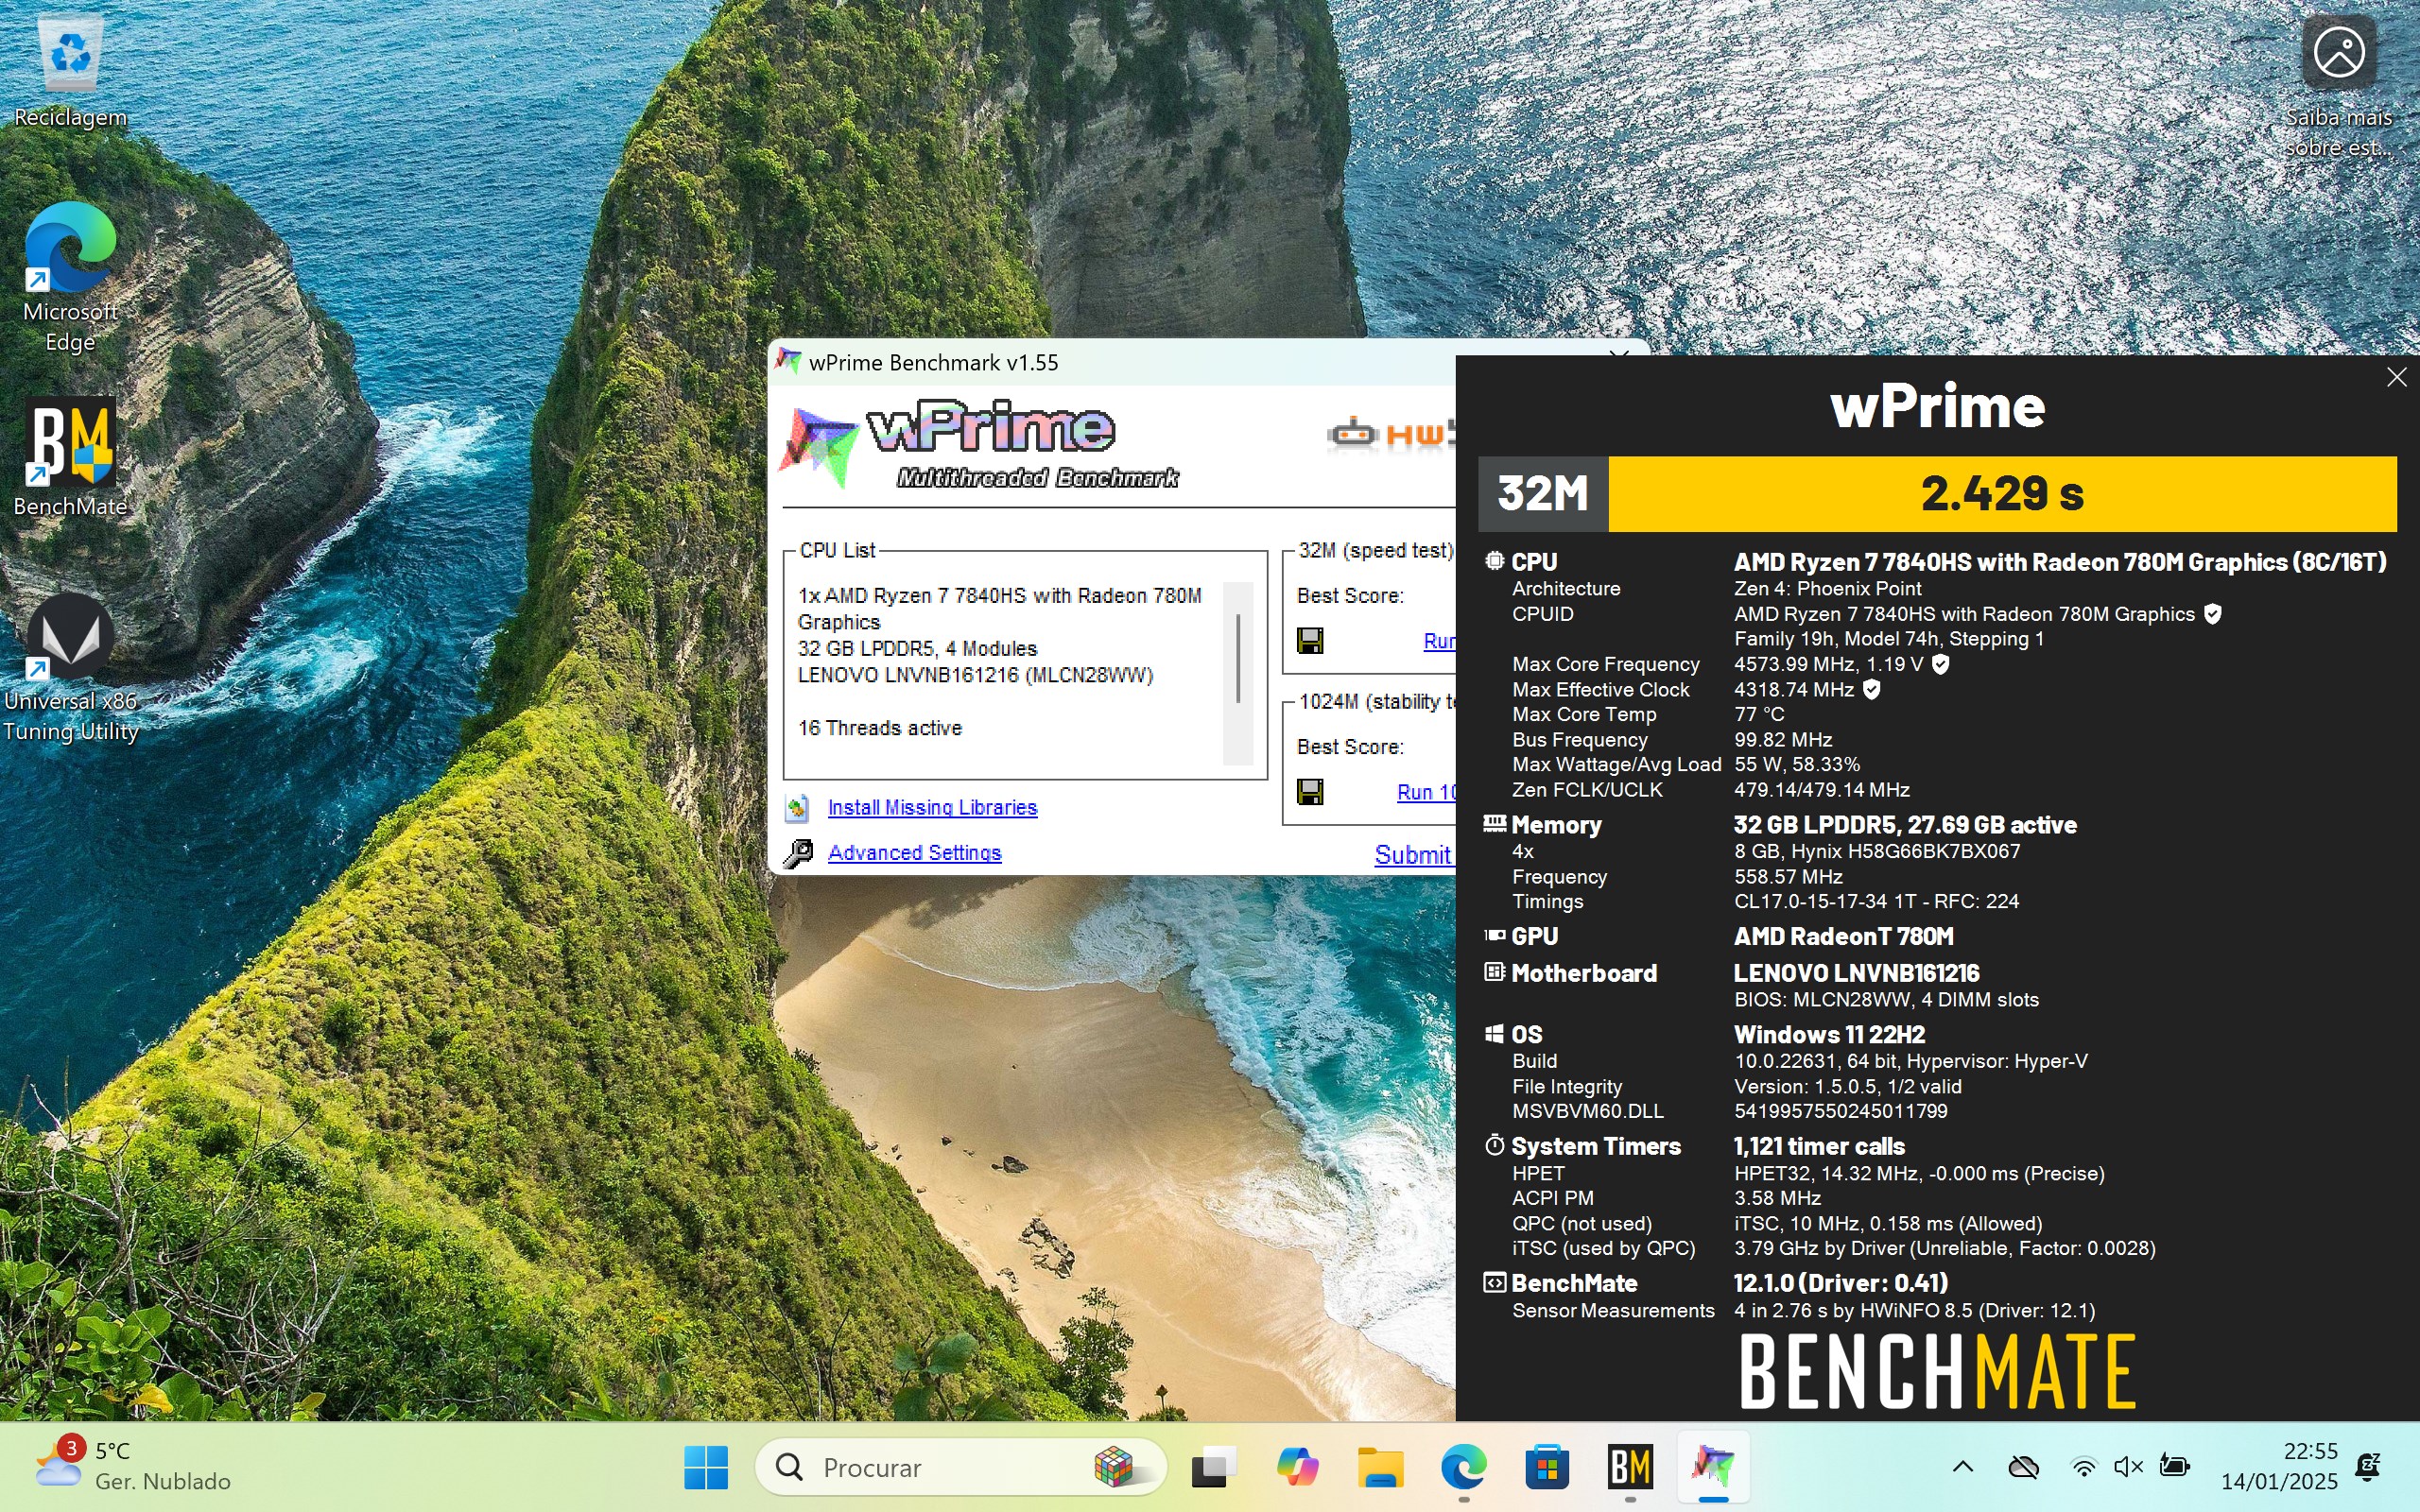Click the Procurar search box
This screenshot has height=1512, width=2420.
coord(960,1467)
